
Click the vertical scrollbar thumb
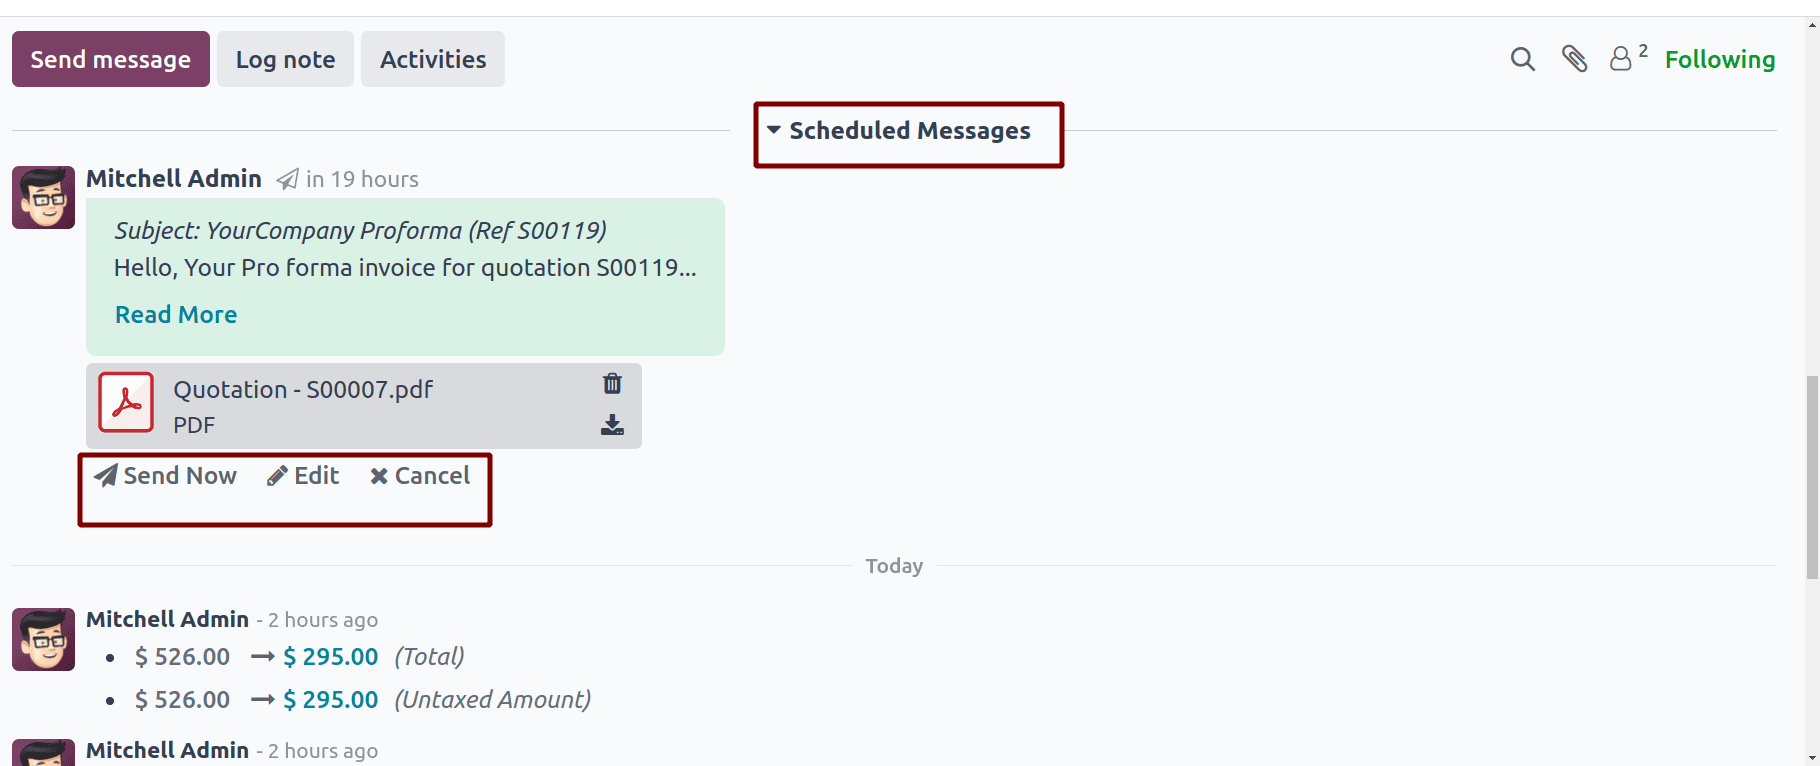[1811, 477]
